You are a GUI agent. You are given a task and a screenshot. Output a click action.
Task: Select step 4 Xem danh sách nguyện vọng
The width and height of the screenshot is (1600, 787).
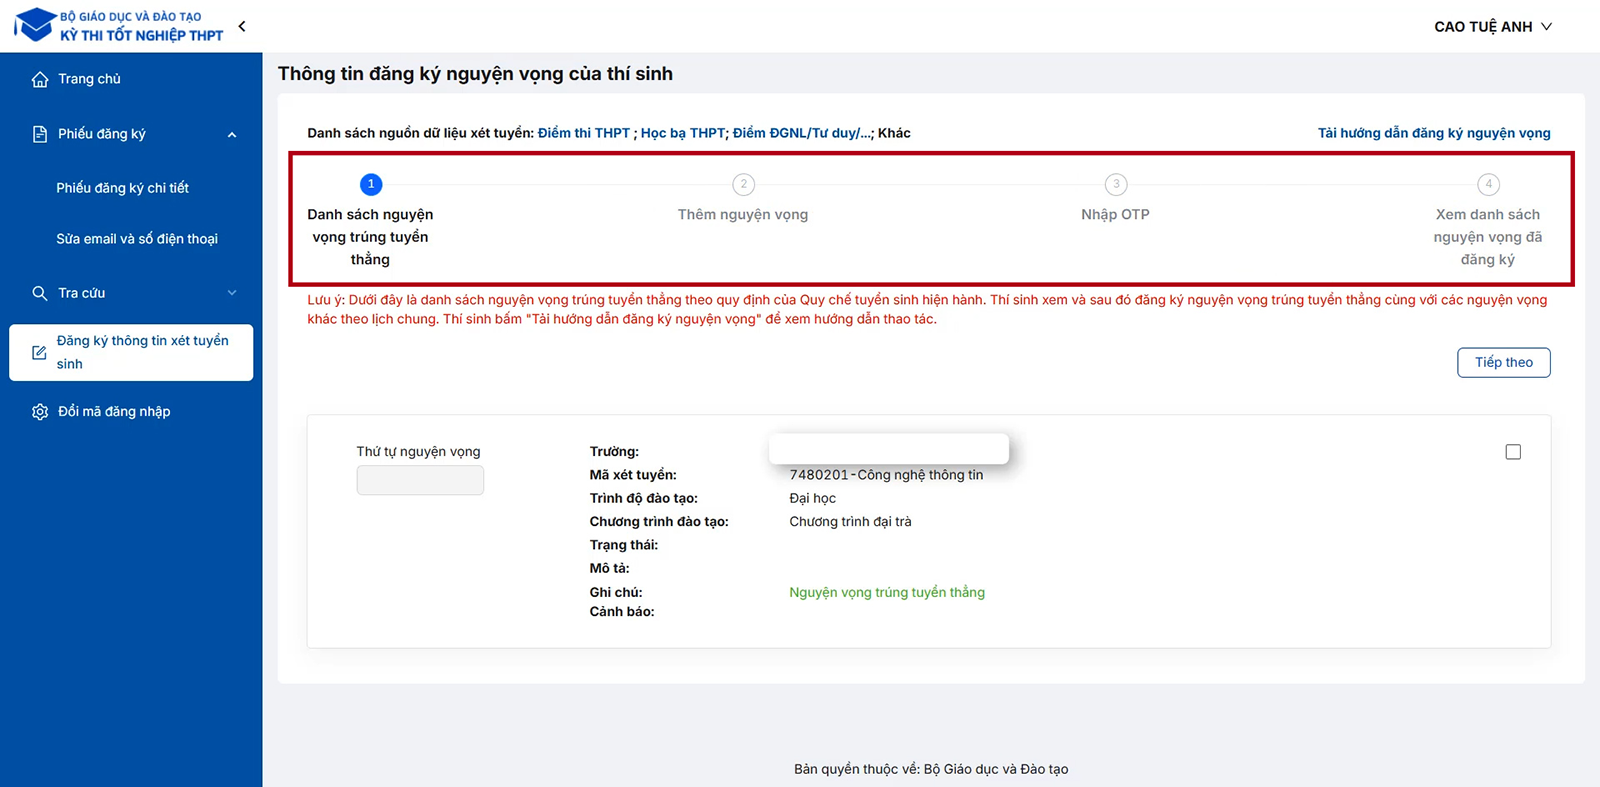(1488, 185)
